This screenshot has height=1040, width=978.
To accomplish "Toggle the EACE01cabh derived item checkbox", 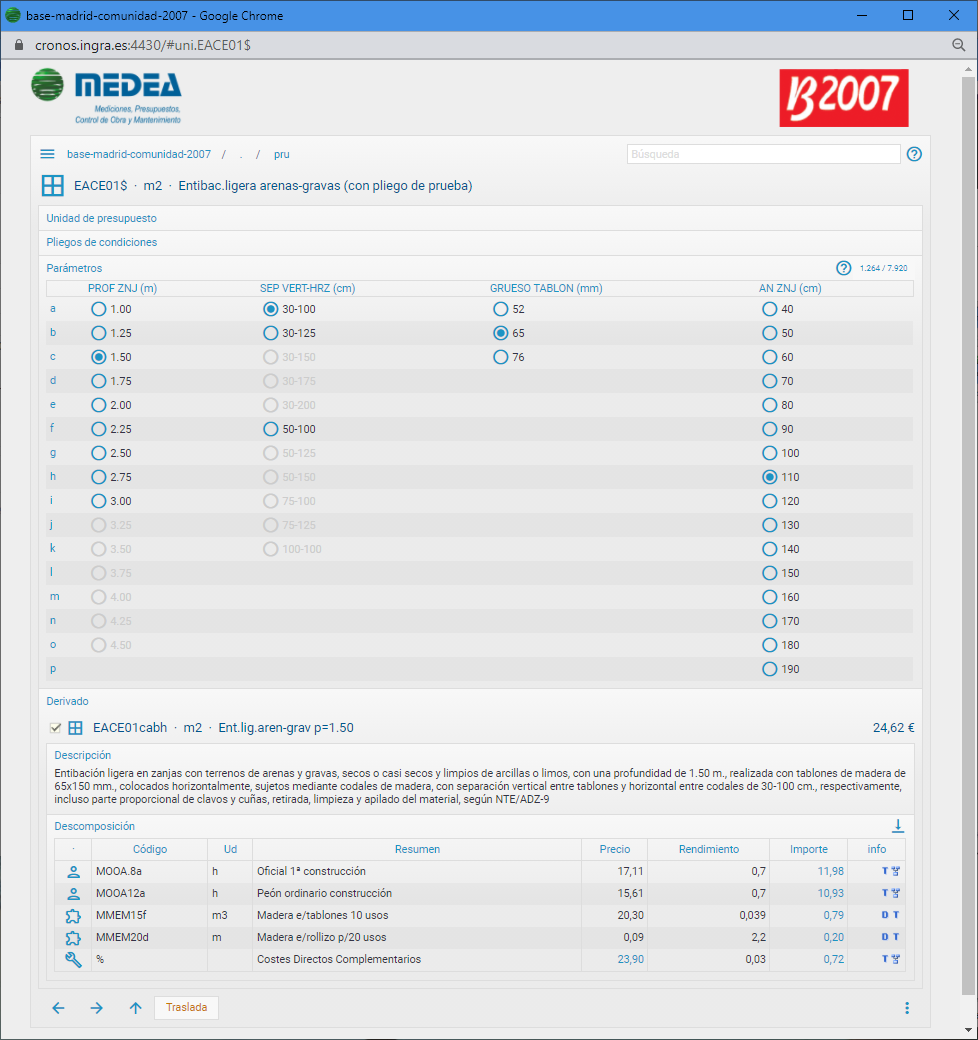I will pyautogui.click(x=56, y=728).
